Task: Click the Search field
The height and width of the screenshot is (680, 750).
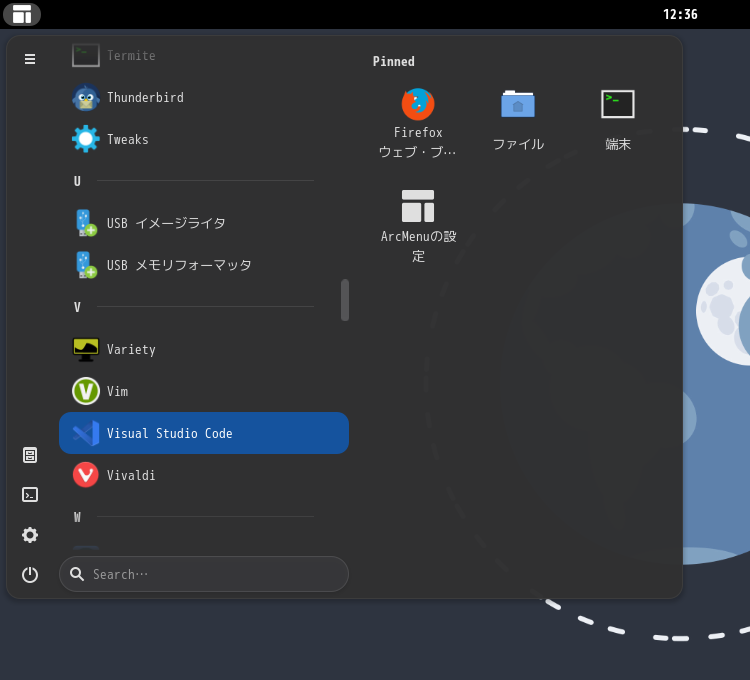Action: coord(204,574)
